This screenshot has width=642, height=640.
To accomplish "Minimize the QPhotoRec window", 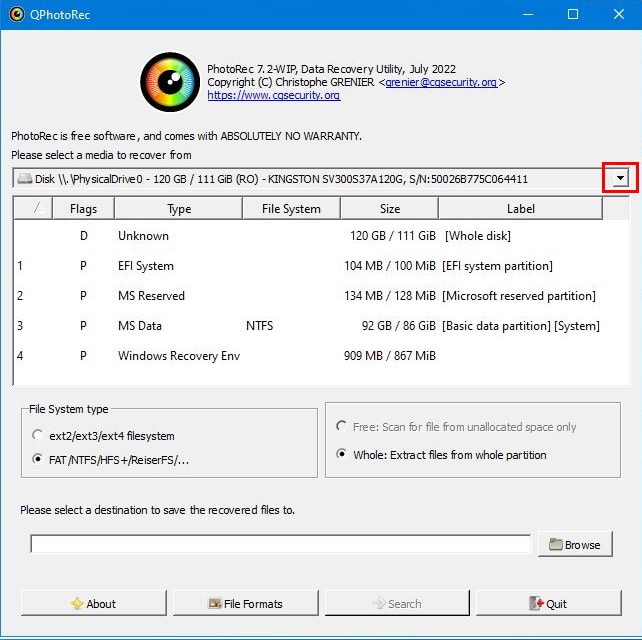I will (528, 15).
